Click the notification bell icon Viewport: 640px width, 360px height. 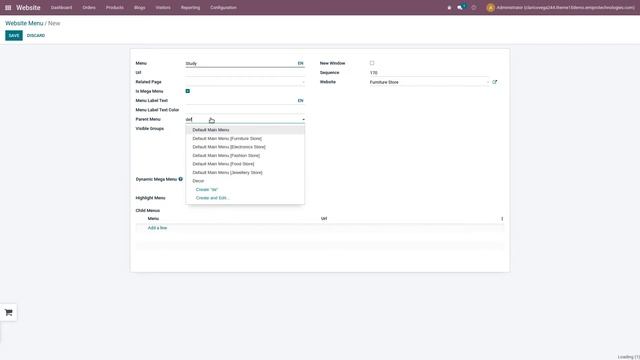tap(449, 7)
